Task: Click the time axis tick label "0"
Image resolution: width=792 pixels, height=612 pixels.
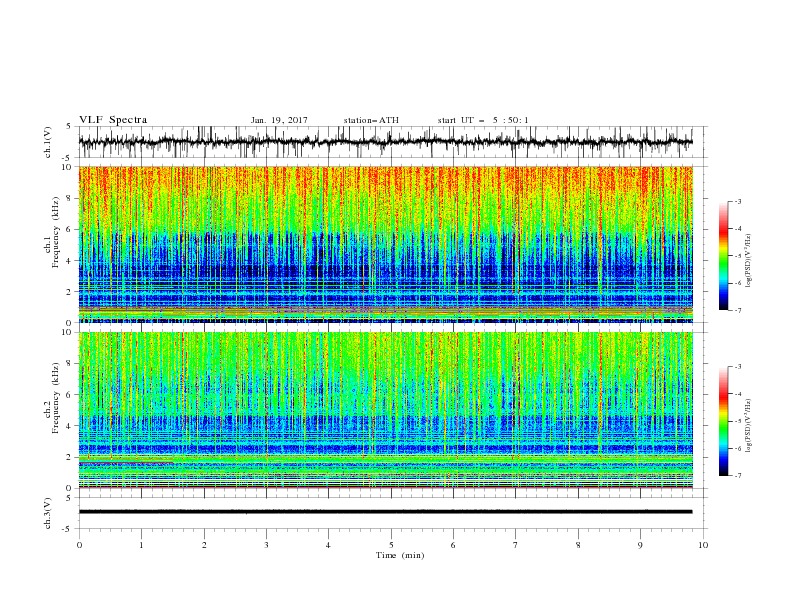Action: click(79, 545)
